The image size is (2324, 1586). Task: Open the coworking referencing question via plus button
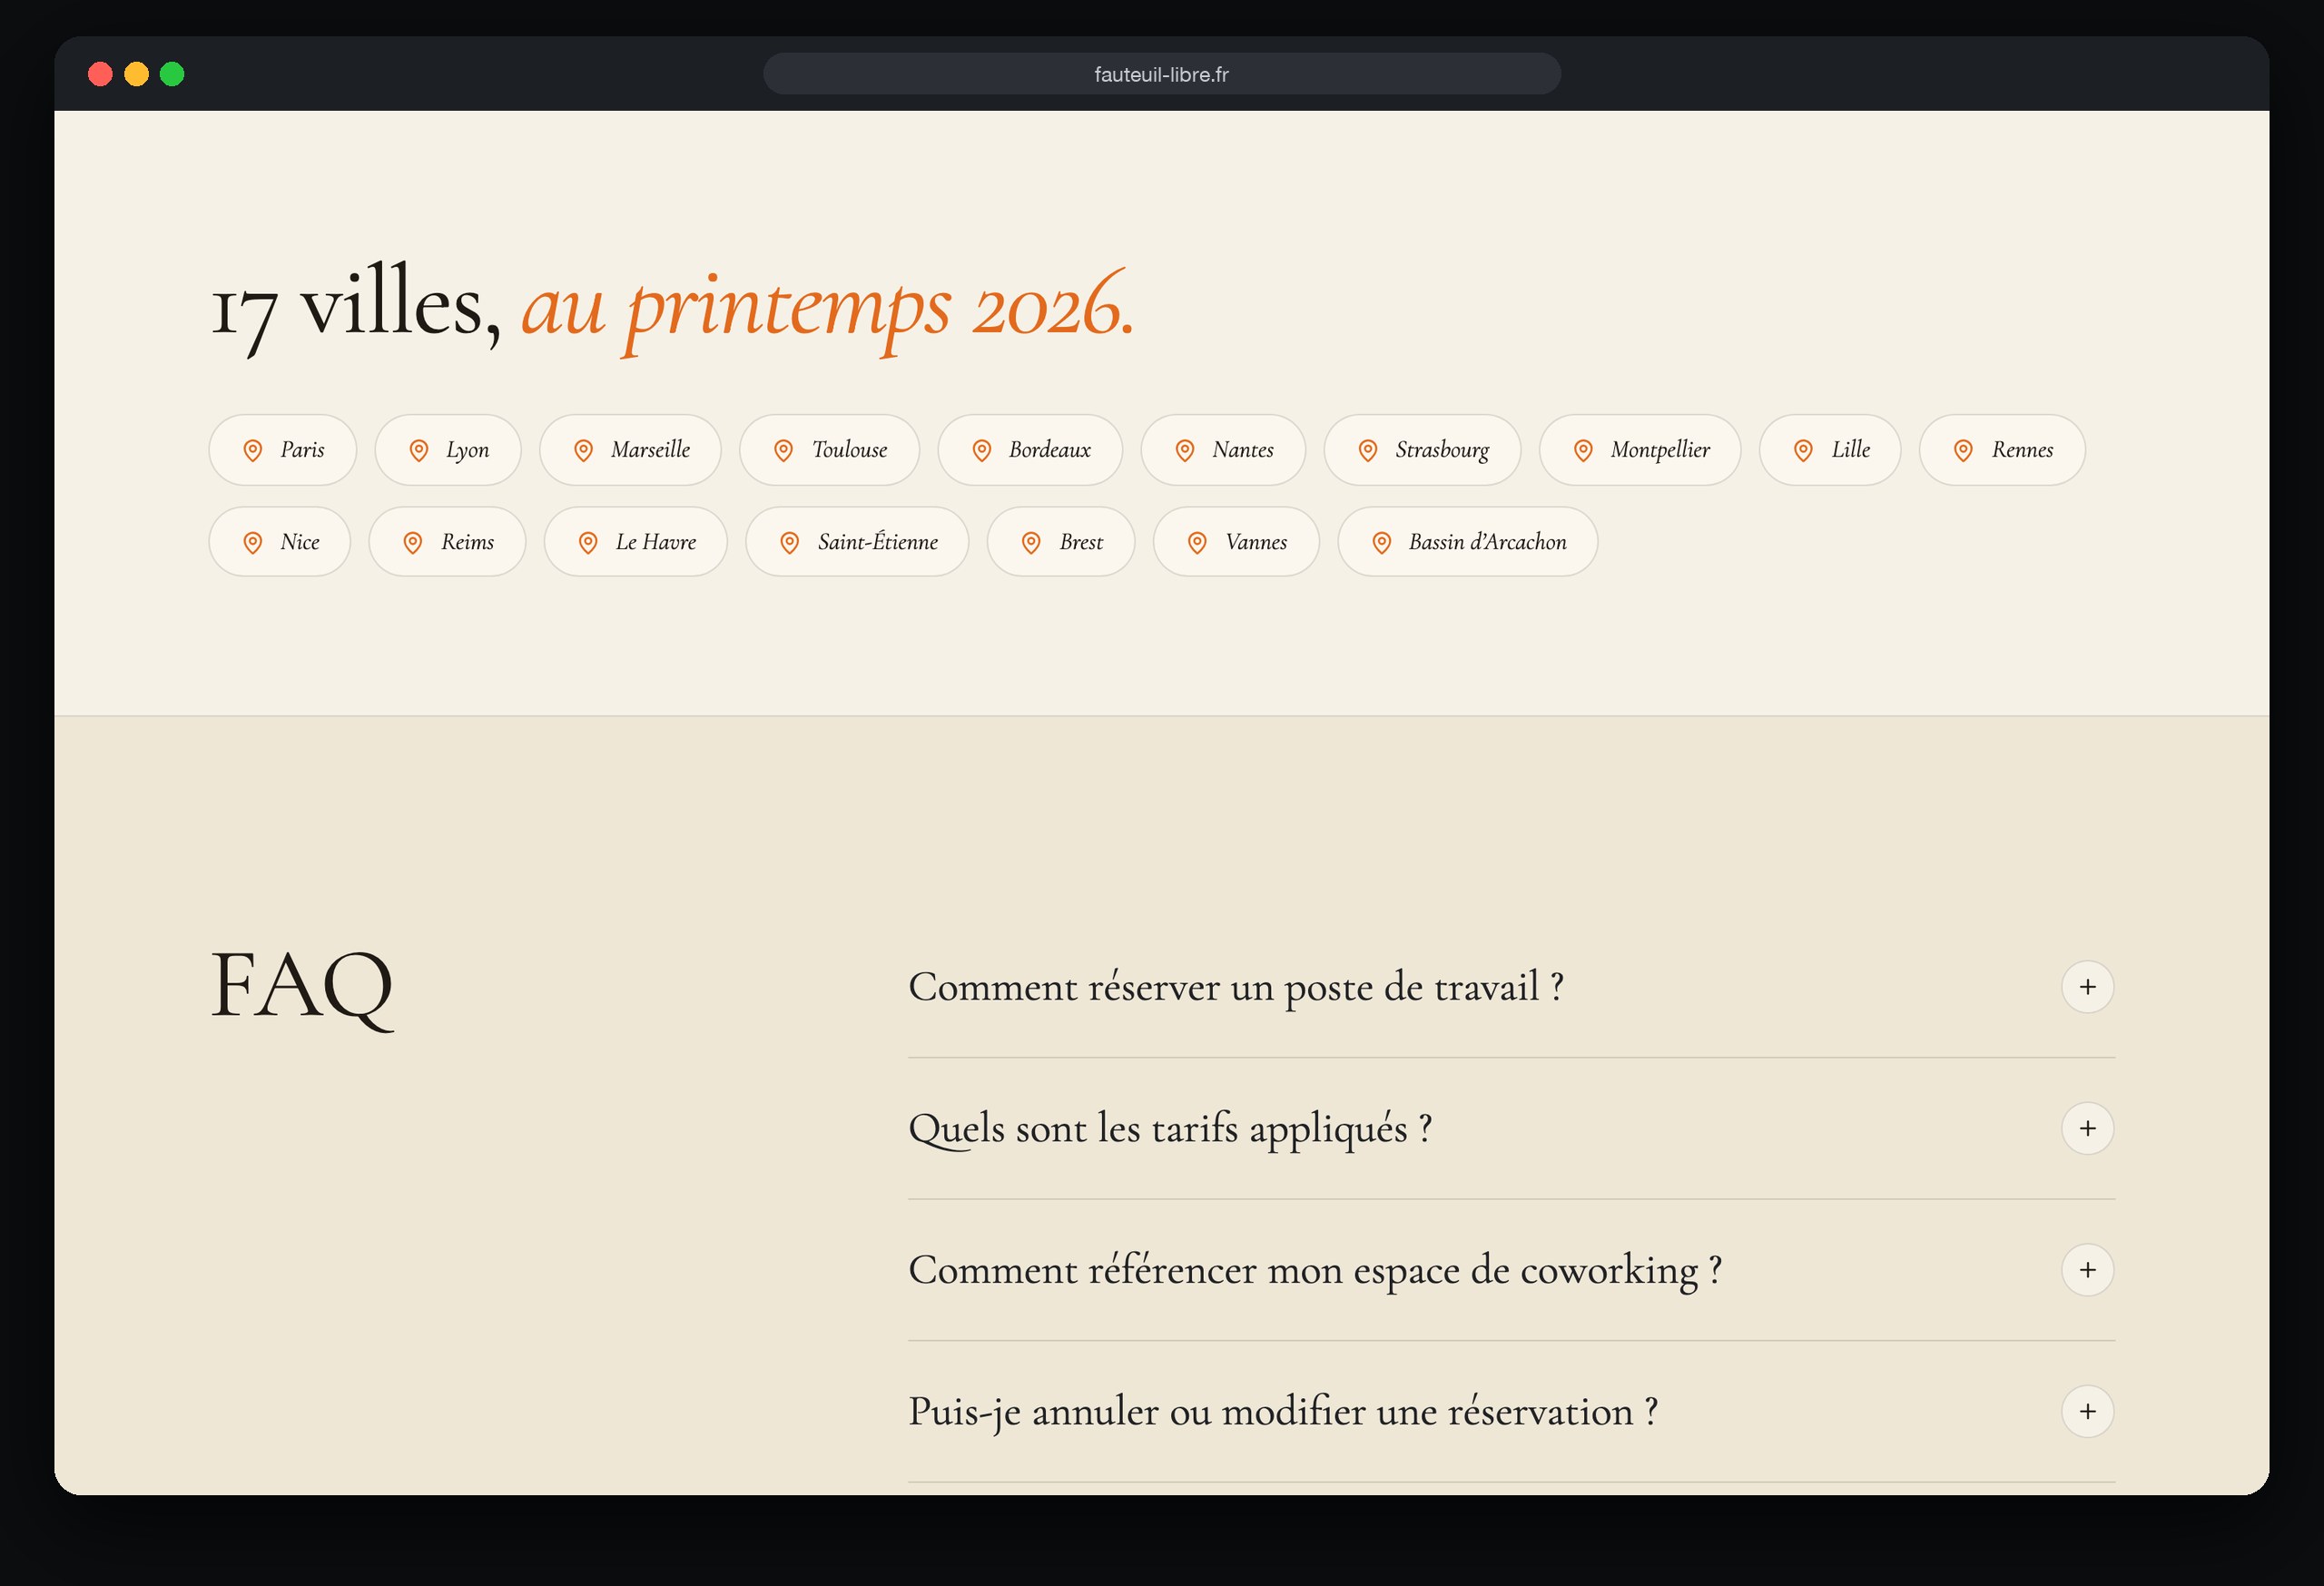pos(2088,1270)
